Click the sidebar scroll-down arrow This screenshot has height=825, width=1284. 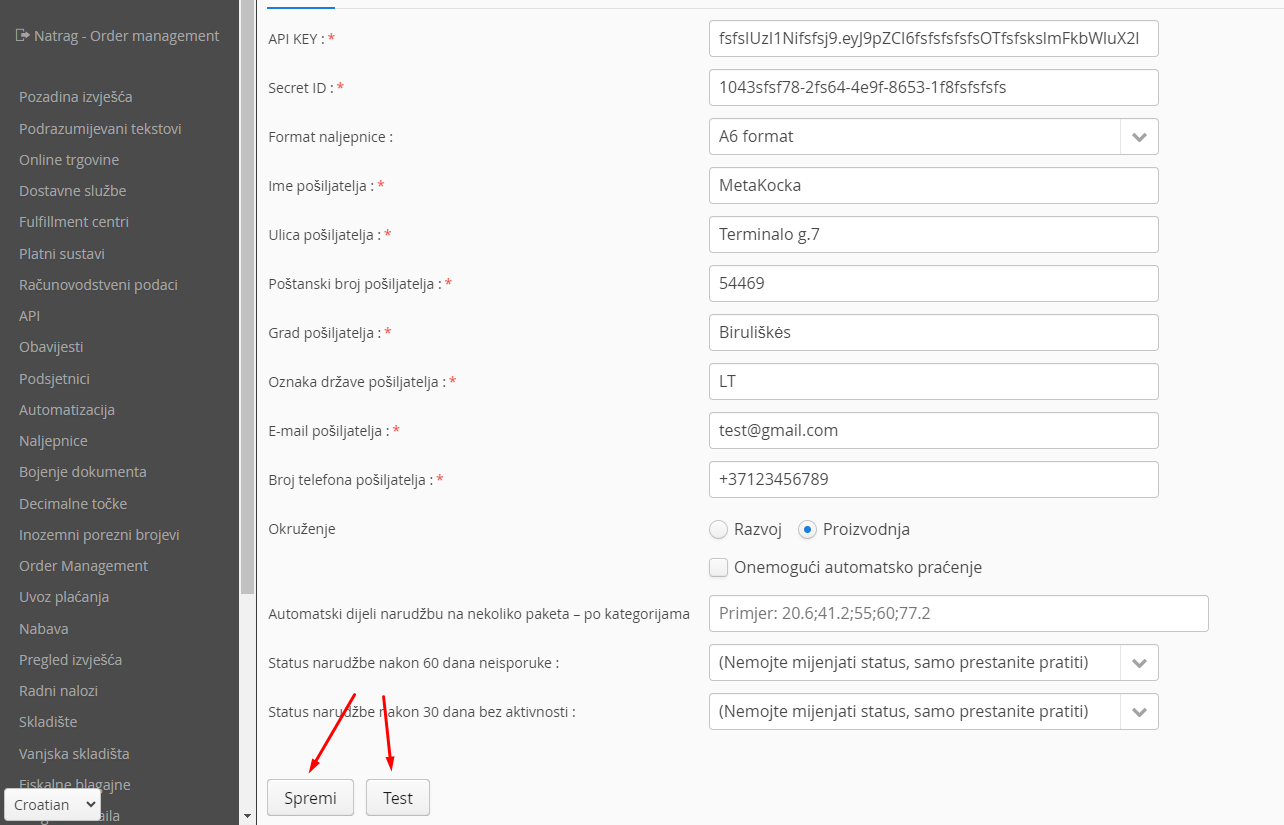[x=248, y=816]
